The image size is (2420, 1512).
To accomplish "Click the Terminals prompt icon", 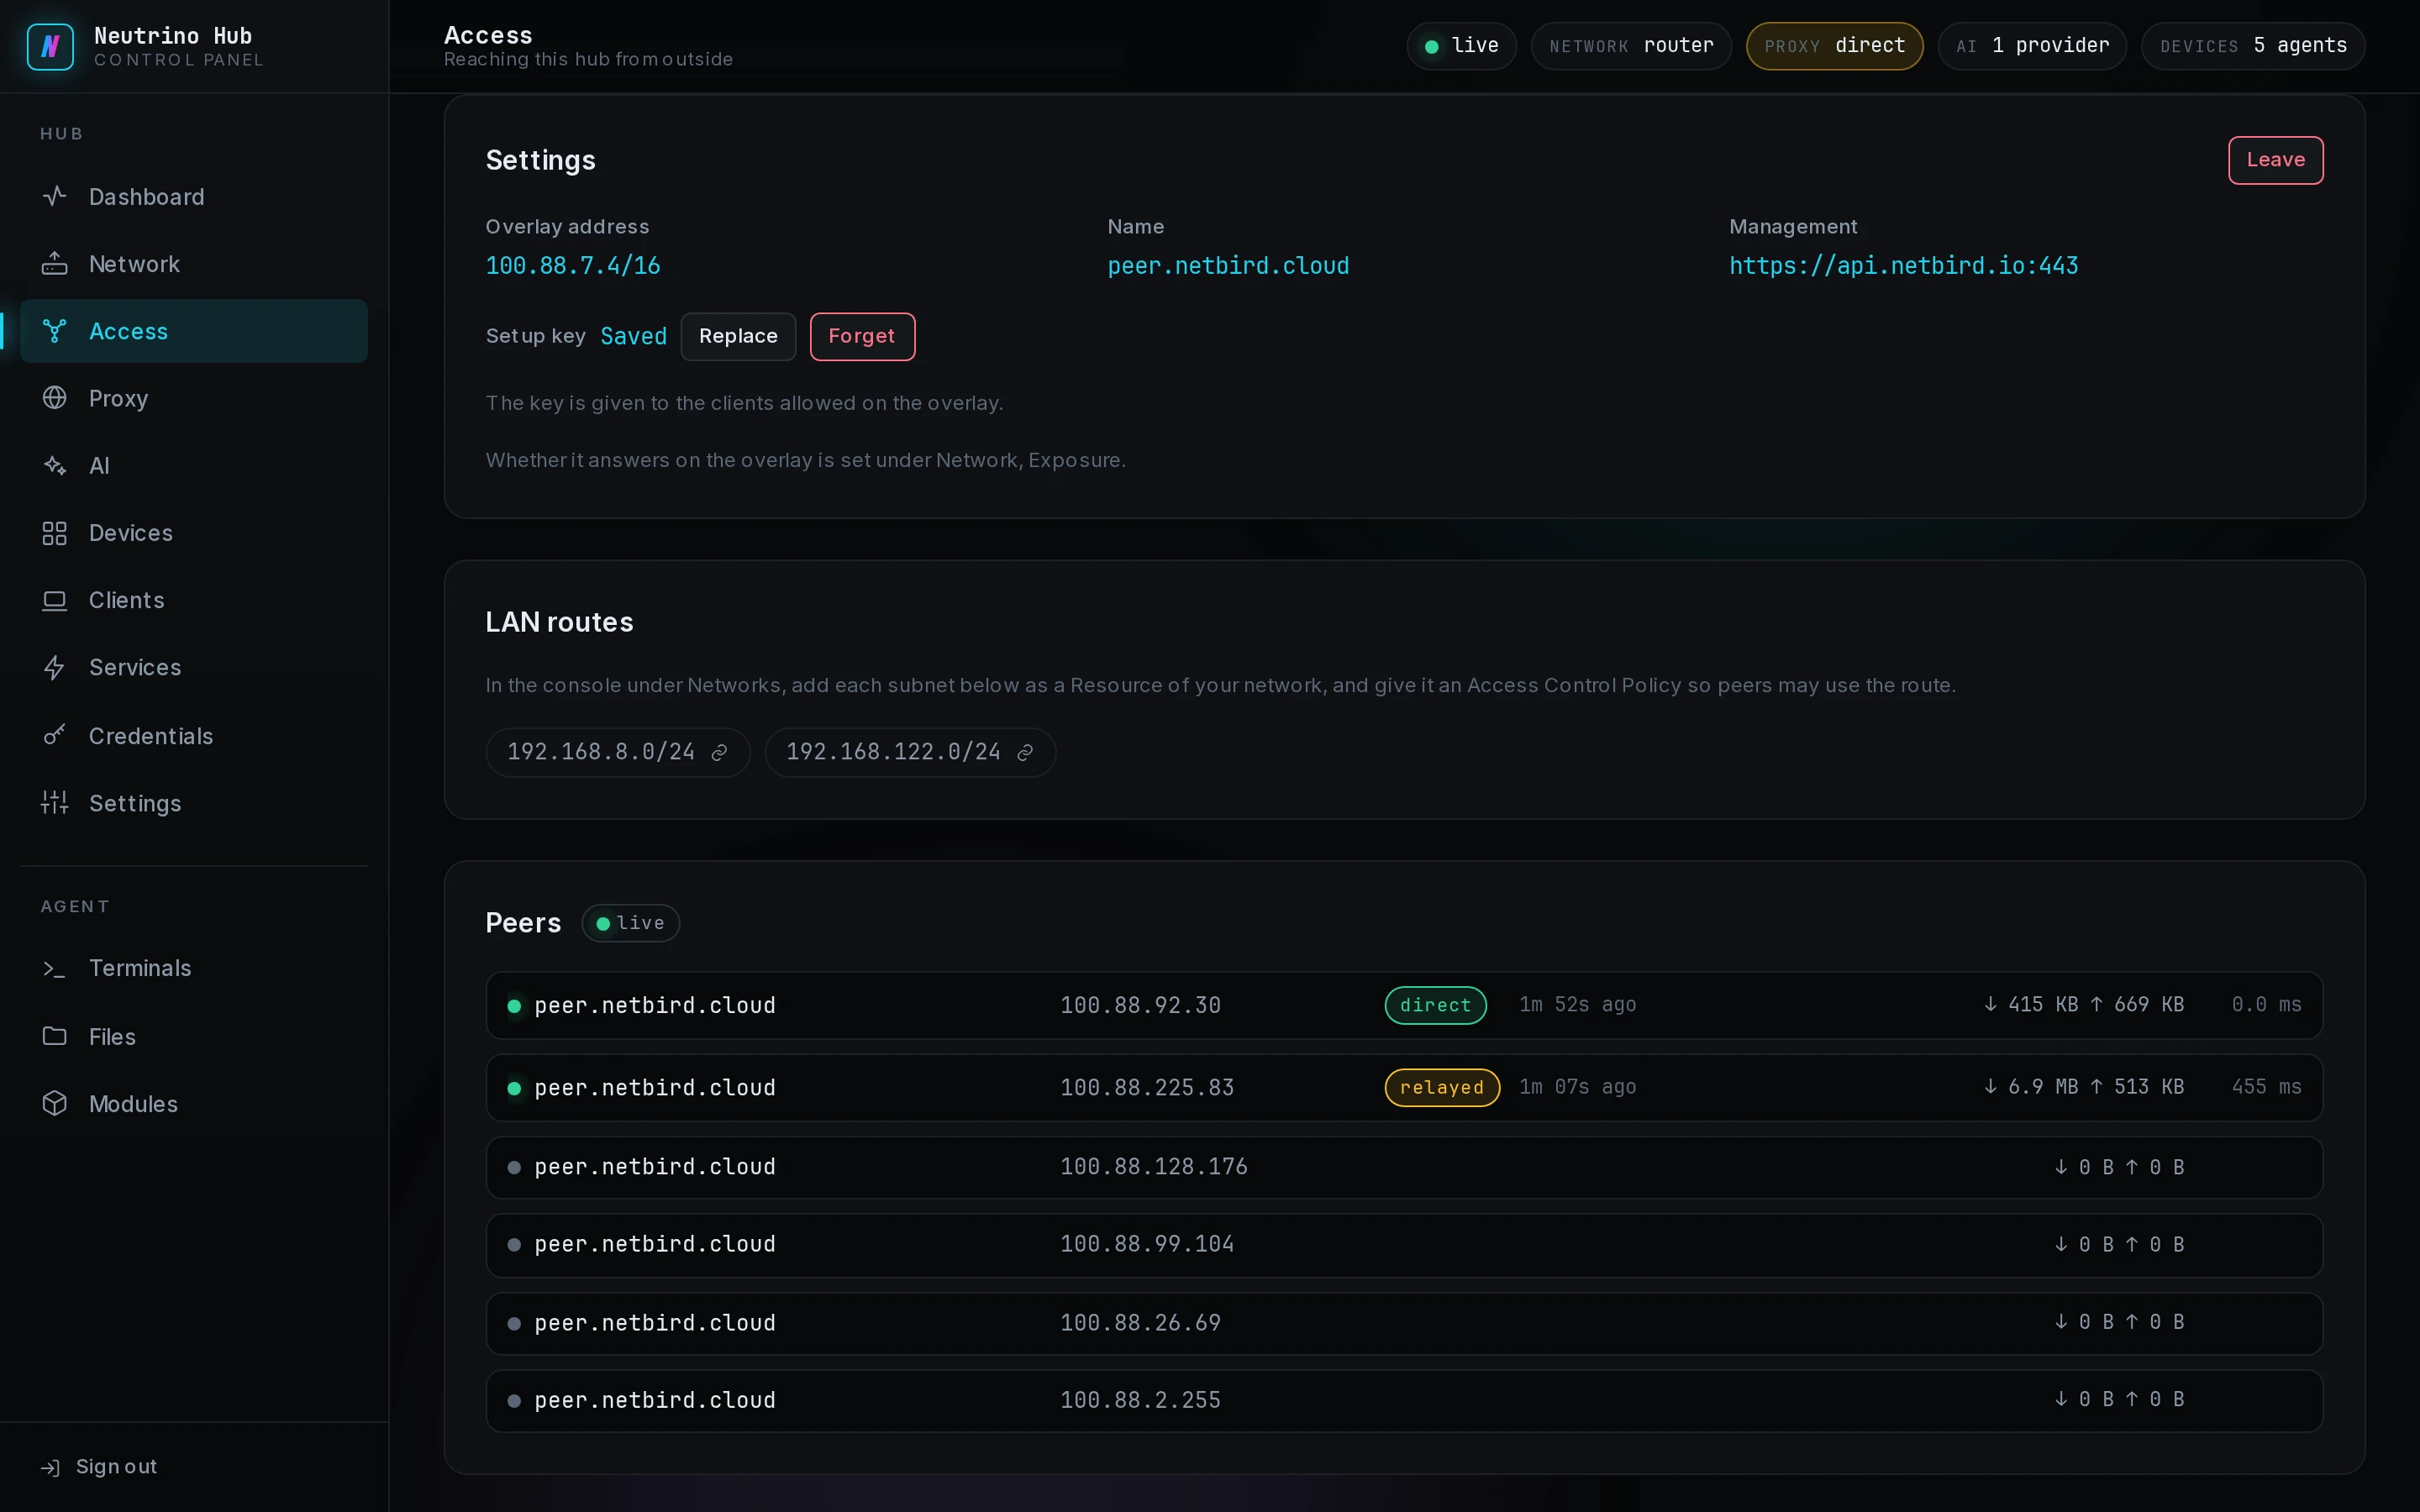I will pos(55,968).
